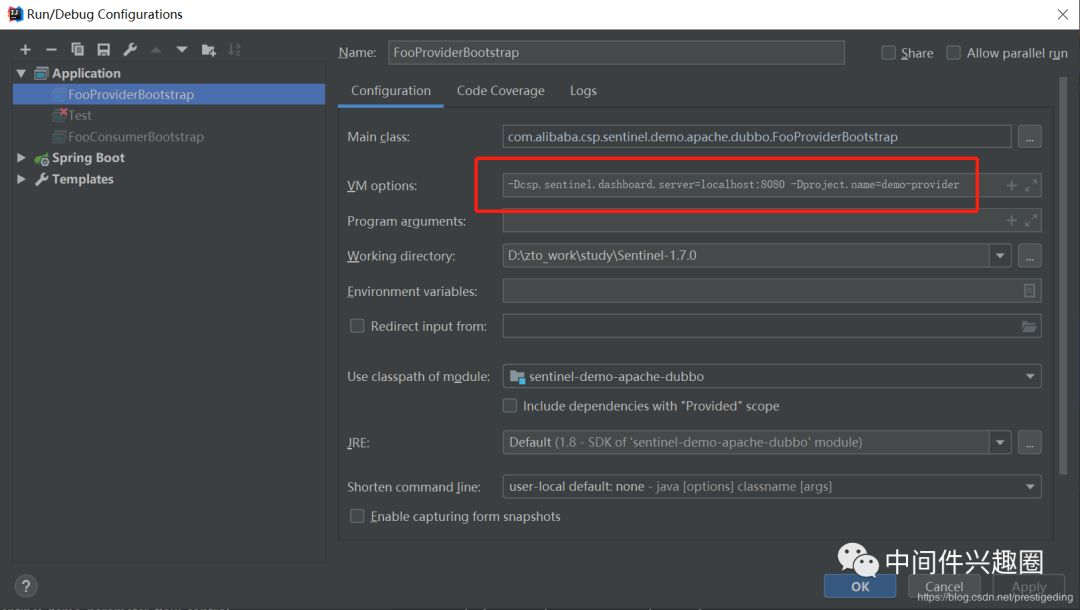Edit Environment variables via list icon
The height and width of the screenshot is (610, 1080).
[x=1029, y=291]
